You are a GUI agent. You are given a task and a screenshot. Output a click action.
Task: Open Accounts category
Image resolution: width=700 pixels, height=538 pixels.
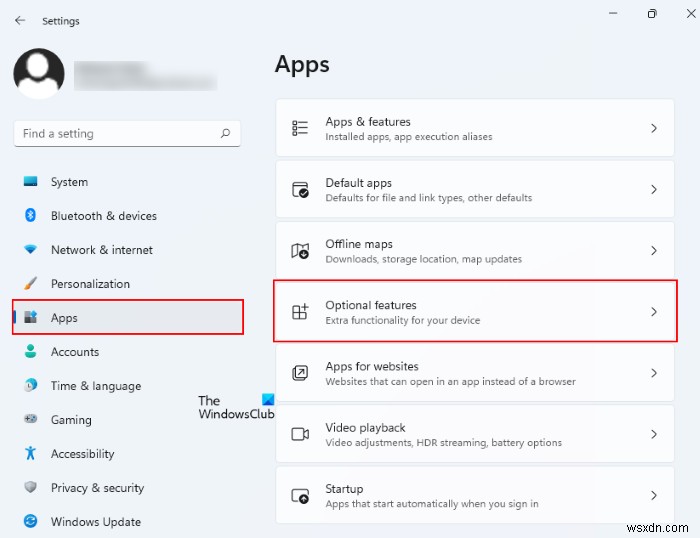[128, 352]
